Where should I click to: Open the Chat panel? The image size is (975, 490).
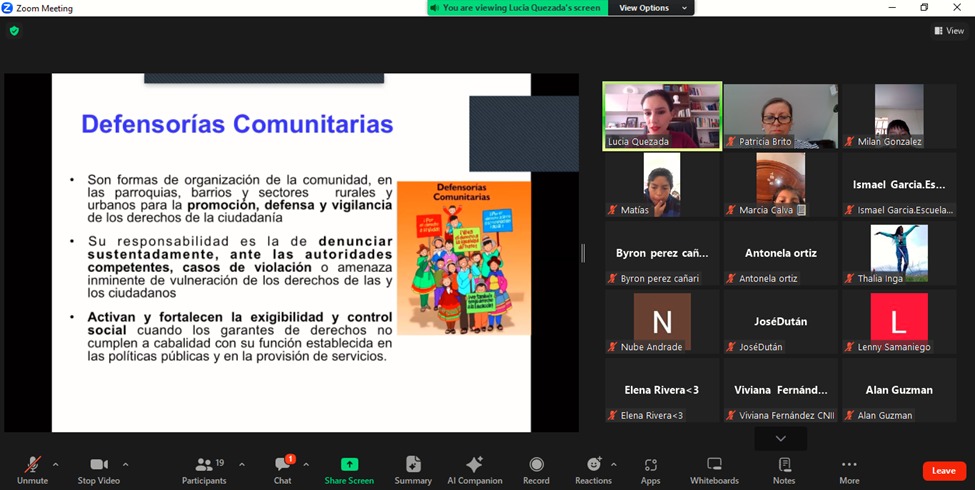point(282,469)
